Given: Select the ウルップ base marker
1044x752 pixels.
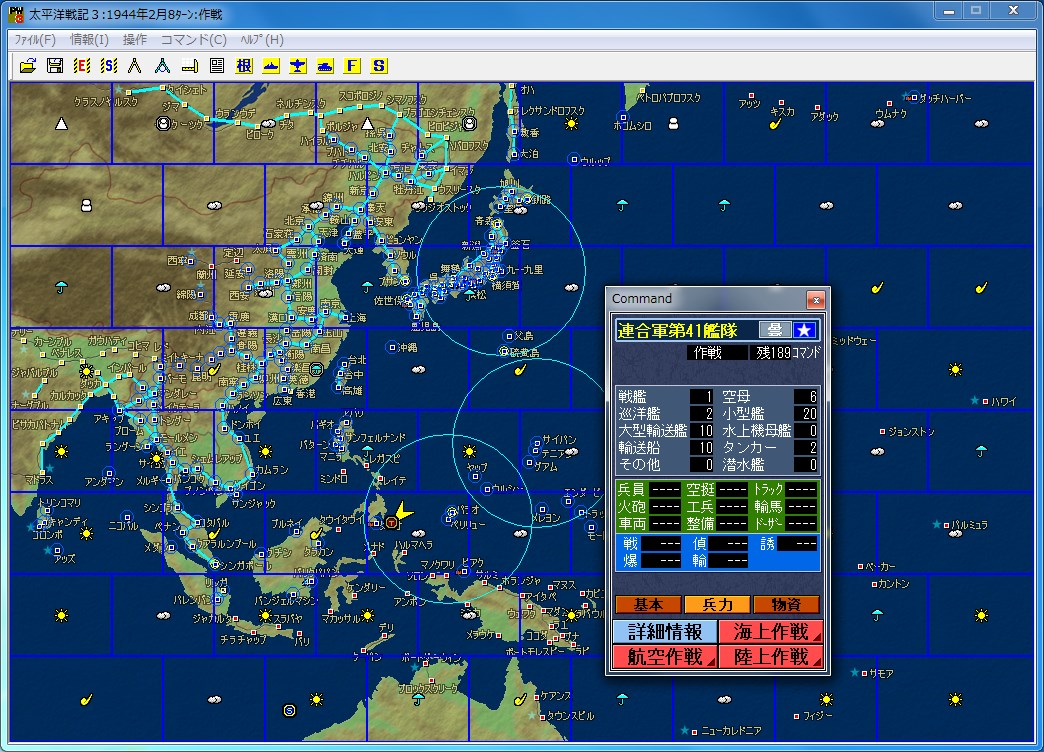Looking at the screenshot, I should 573,159.
